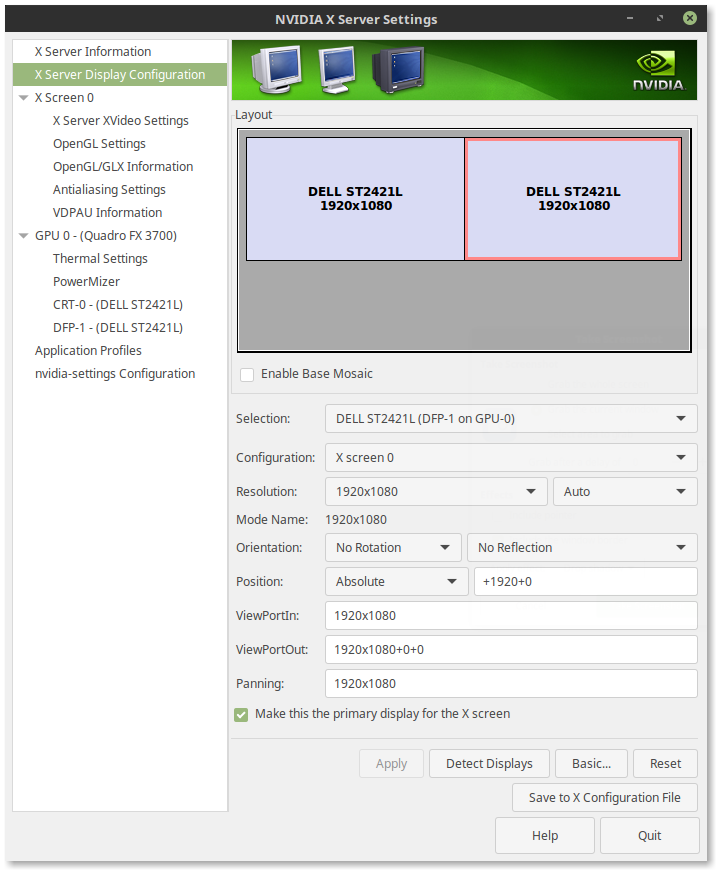Close the NVIDIA X Server Settings window
Screen dimensions: 716x870
pyautogui.click(x=690, y=18)
